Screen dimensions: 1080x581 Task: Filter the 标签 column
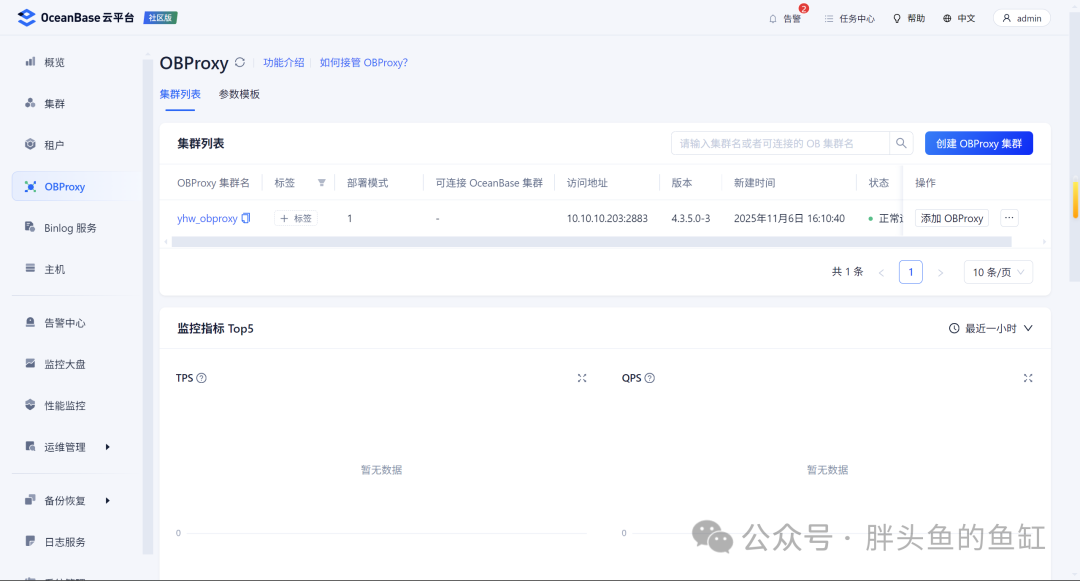[322, 182]
